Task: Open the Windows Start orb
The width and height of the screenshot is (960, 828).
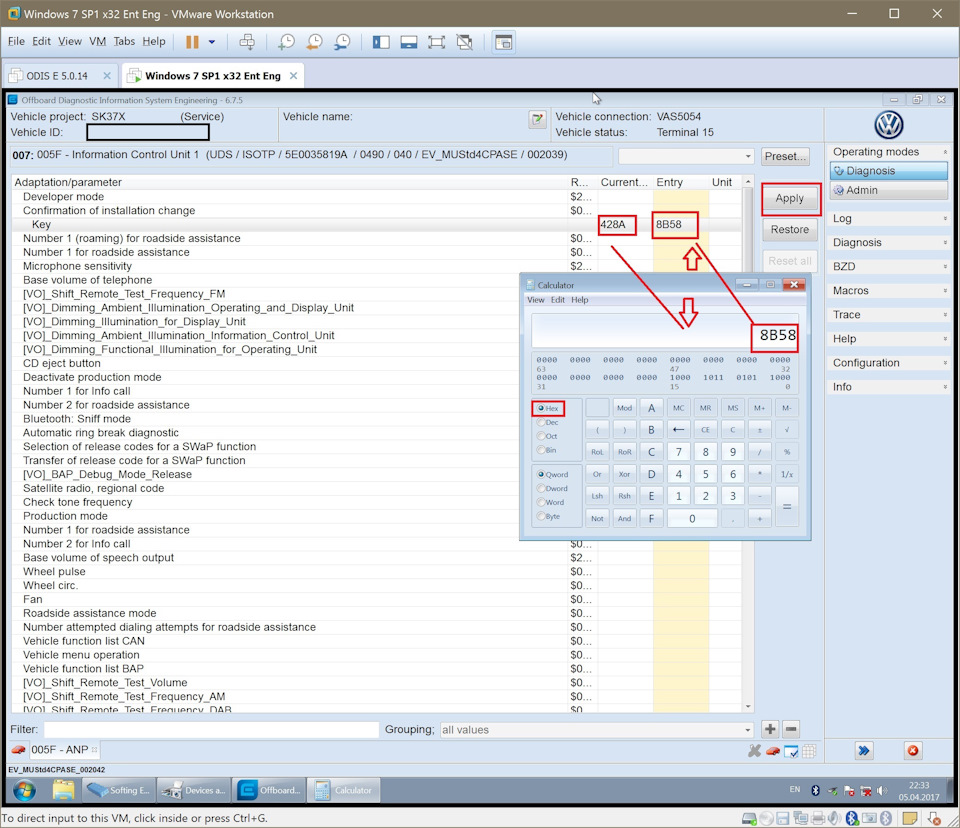Action: pyautogui.click(x=24, y=791)
